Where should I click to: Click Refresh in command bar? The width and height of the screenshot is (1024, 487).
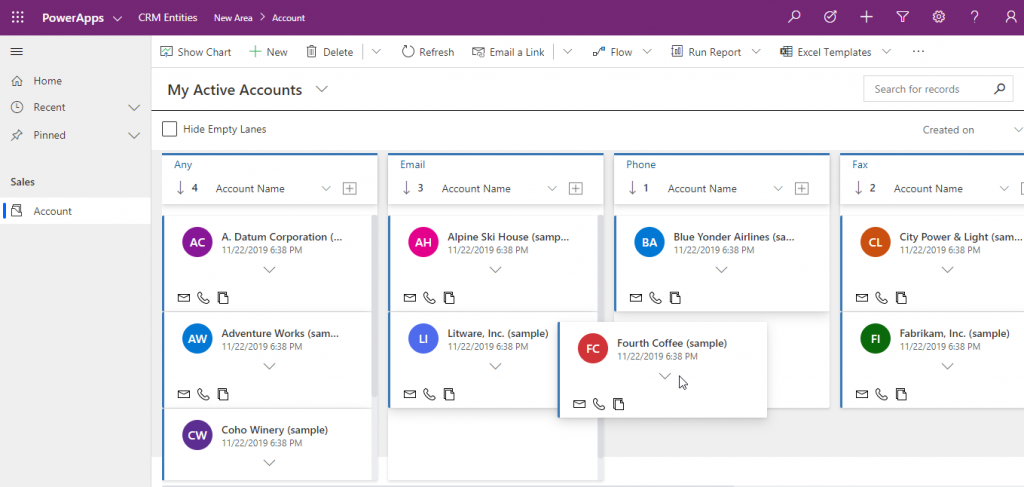[428, 52]
